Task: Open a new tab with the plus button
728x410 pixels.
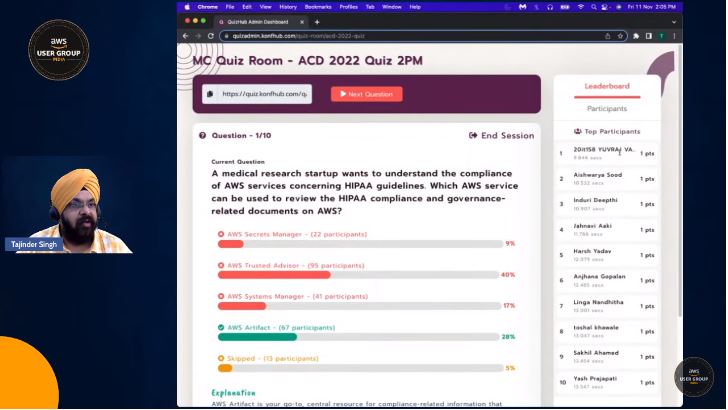Action: [x=317, y=22]
